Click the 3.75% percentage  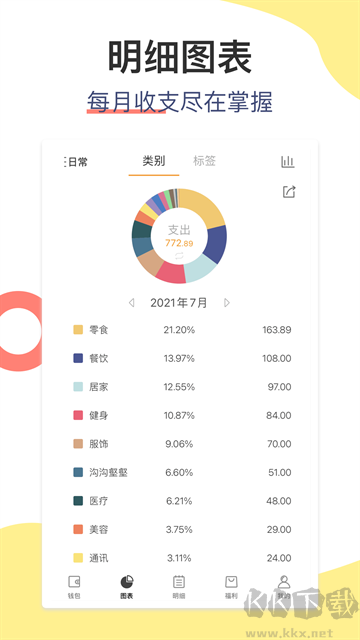[179, 529]
